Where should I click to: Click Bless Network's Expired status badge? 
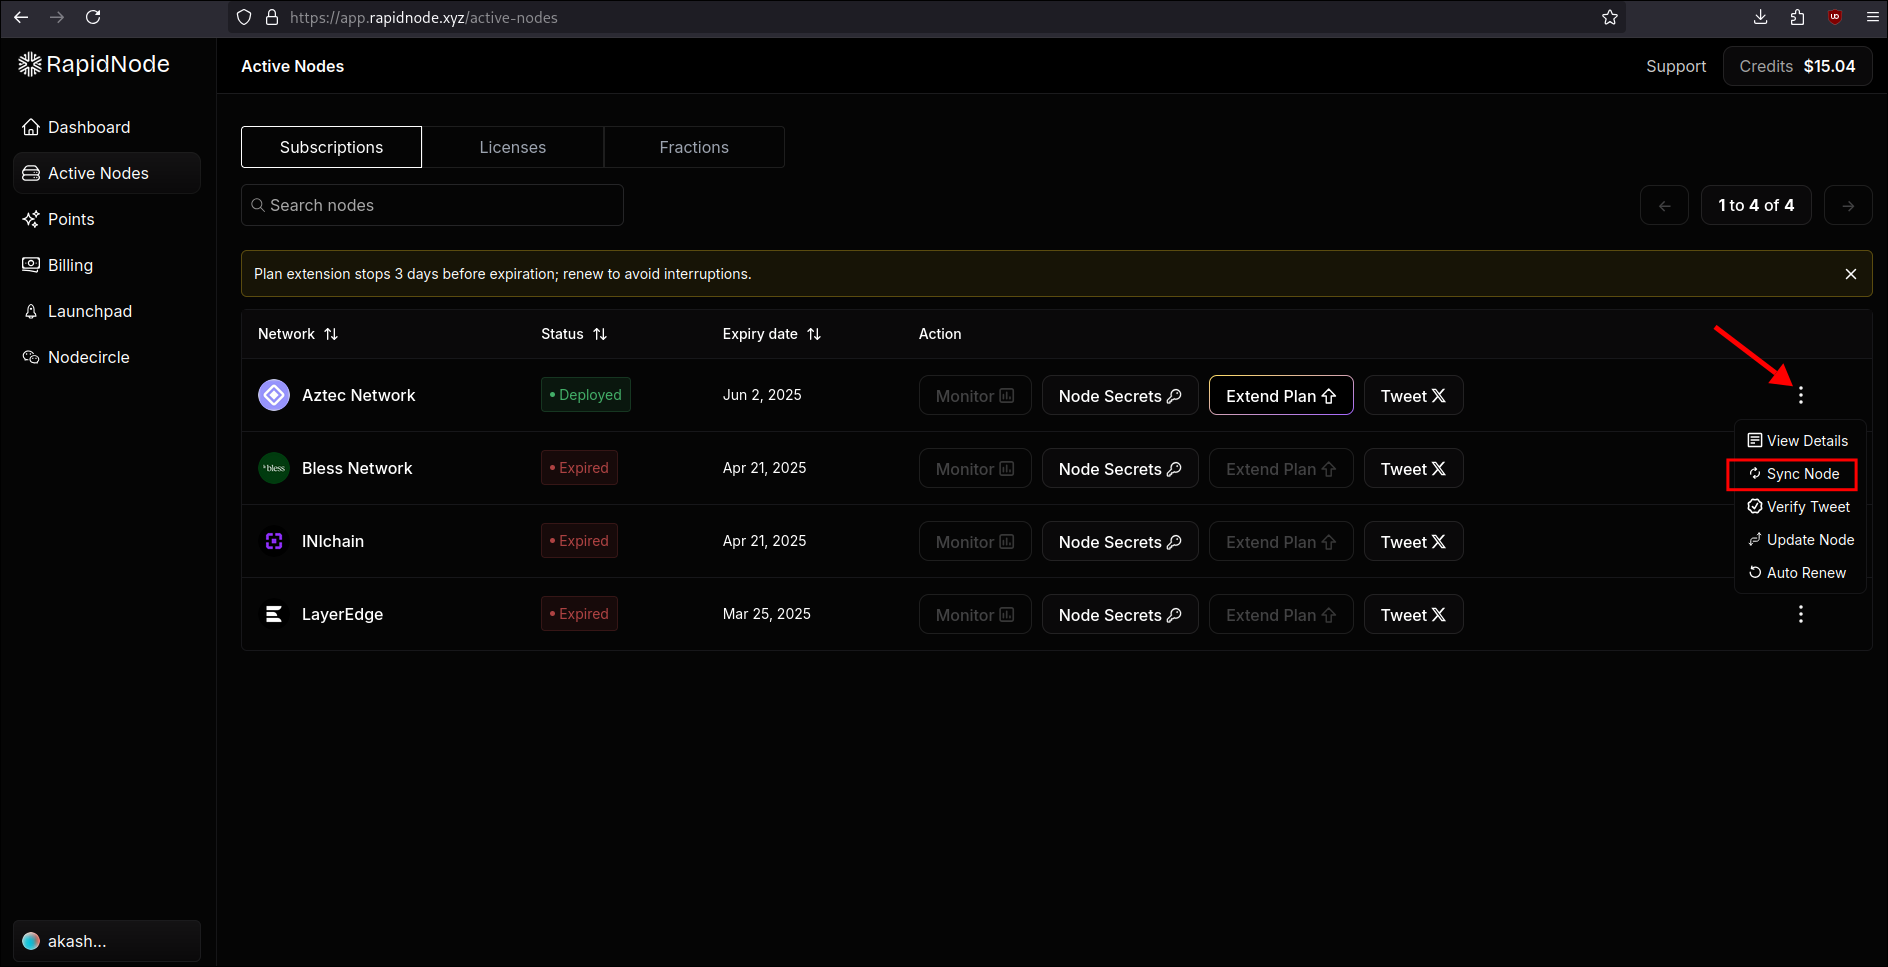click(x=579, y=468)
